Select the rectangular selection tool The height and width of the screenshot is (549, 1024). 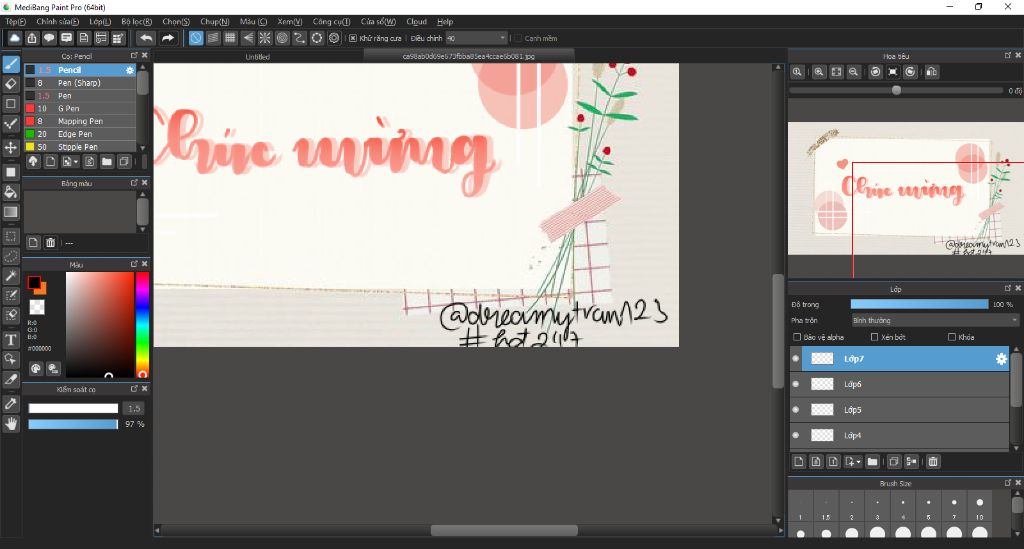(10, 236)
